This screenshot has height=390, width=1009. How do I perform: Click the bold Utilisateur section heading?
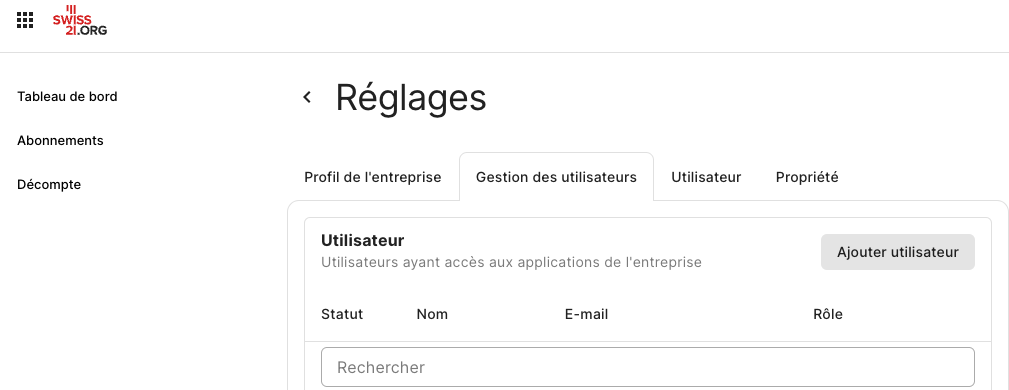(362, 241)
